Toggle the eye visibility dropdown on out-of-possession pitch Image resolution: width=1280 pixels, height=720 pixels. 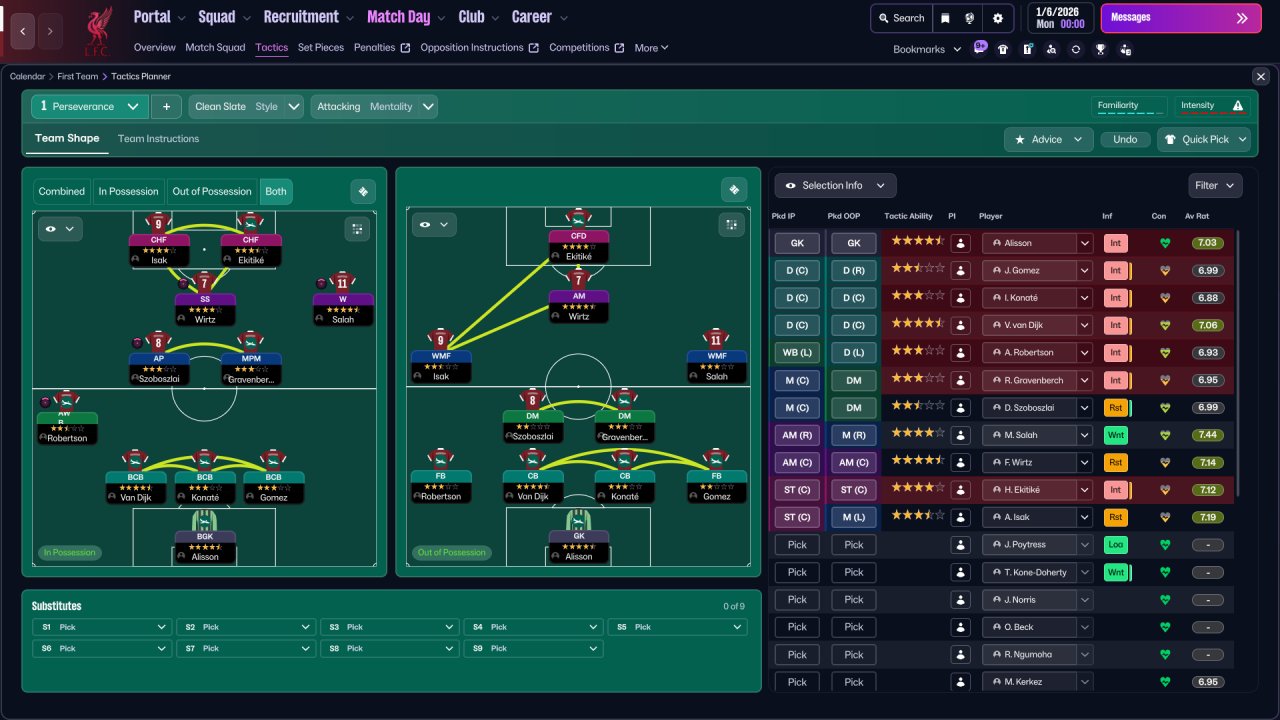434,225
